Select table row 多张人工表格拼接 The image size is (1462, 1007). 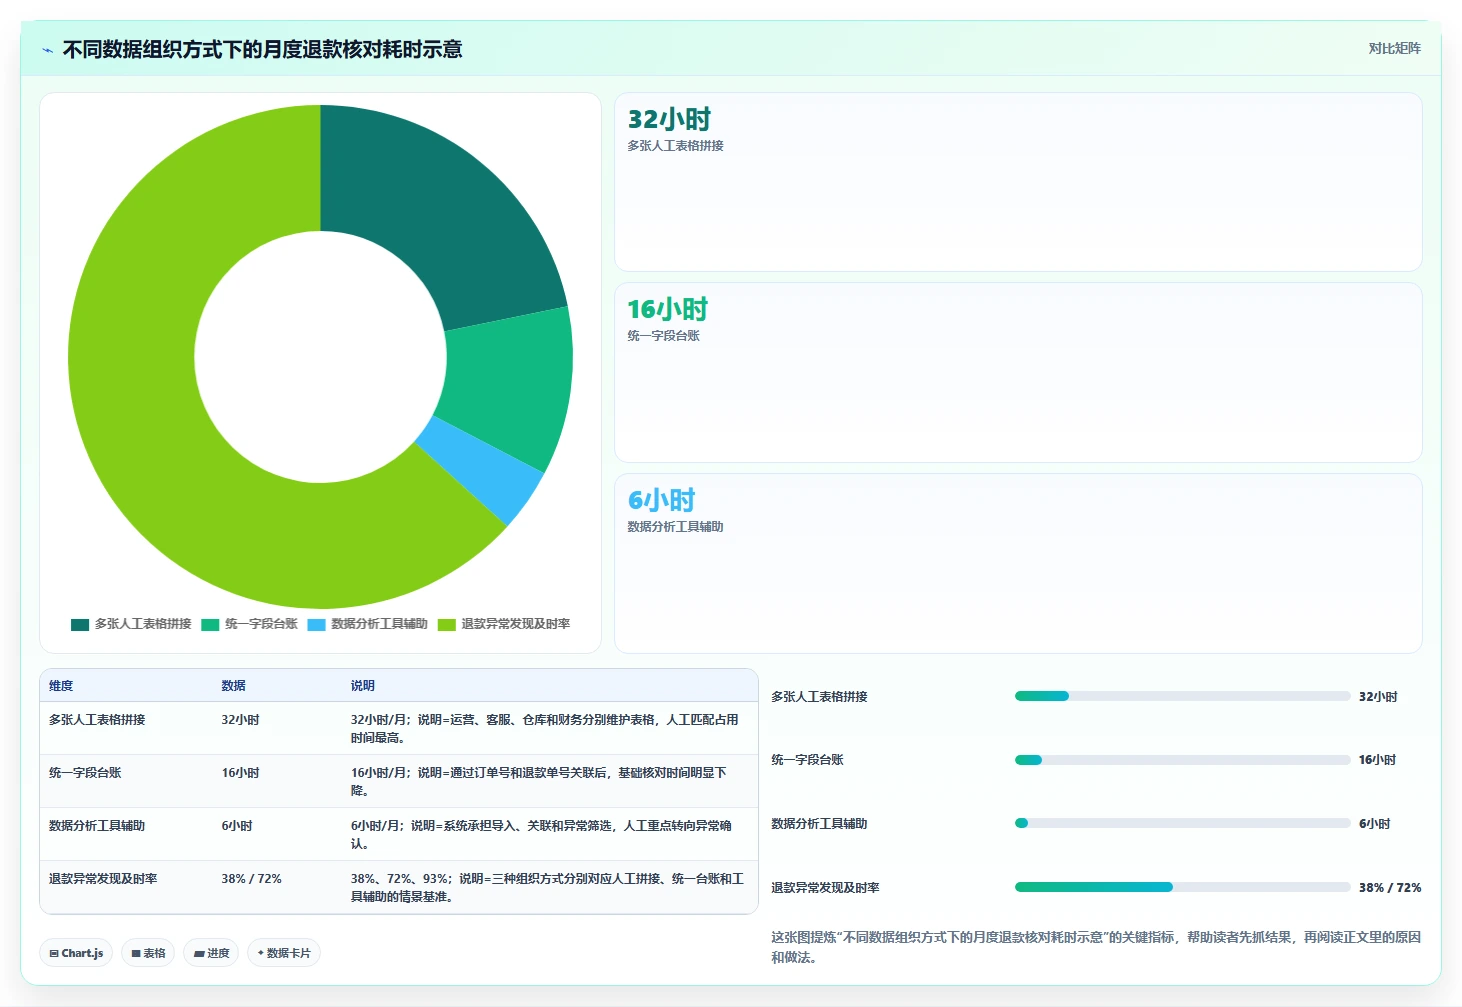pyautogui.click(x=399, y=728)
